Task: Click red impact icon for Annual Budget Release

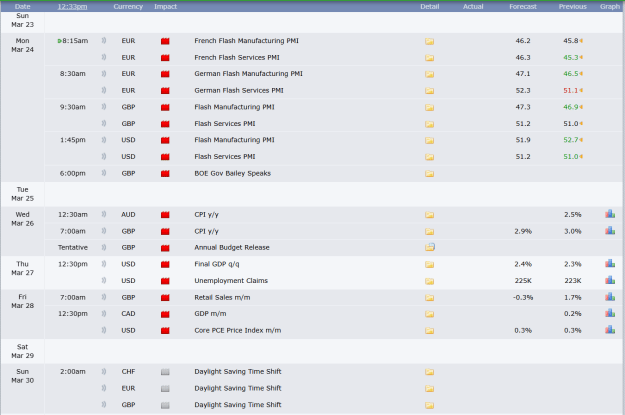Action: click(x=165, y=248)
